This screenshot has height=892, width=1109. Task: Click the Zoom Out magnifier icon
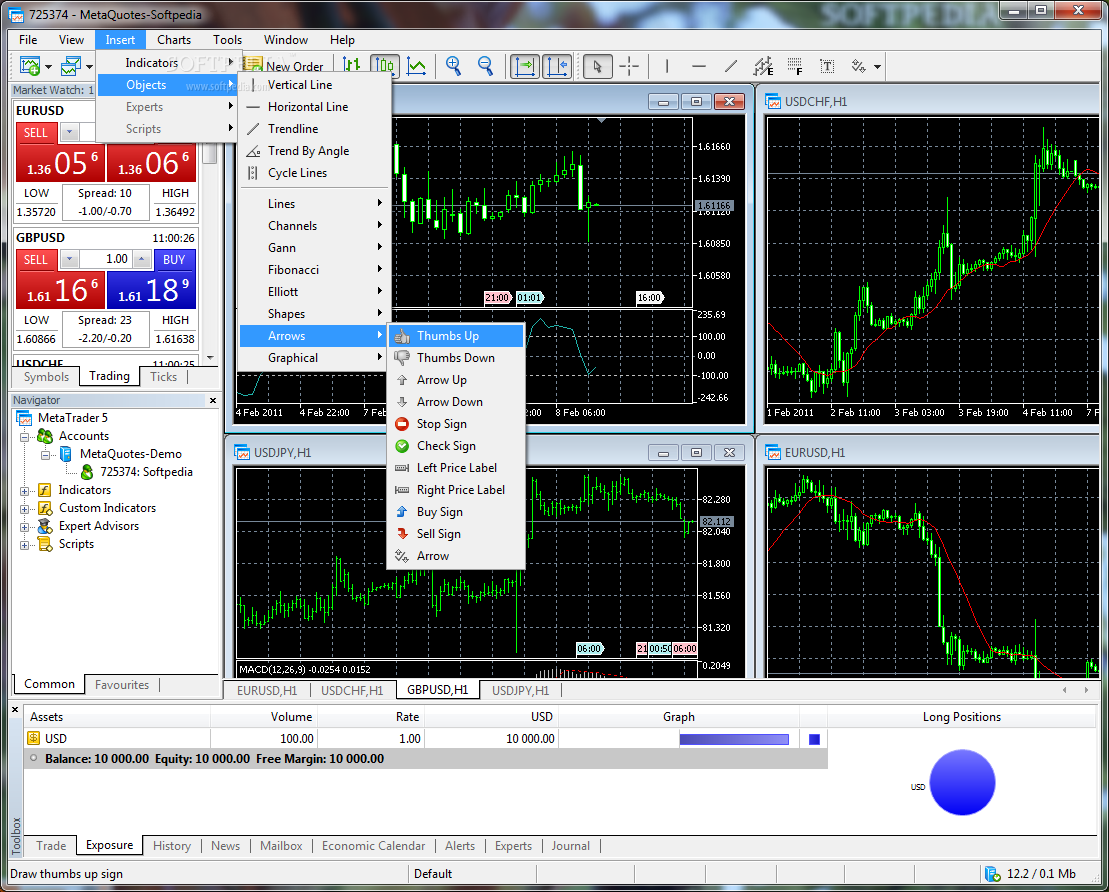pyautogui.click(x=485, y=66)
